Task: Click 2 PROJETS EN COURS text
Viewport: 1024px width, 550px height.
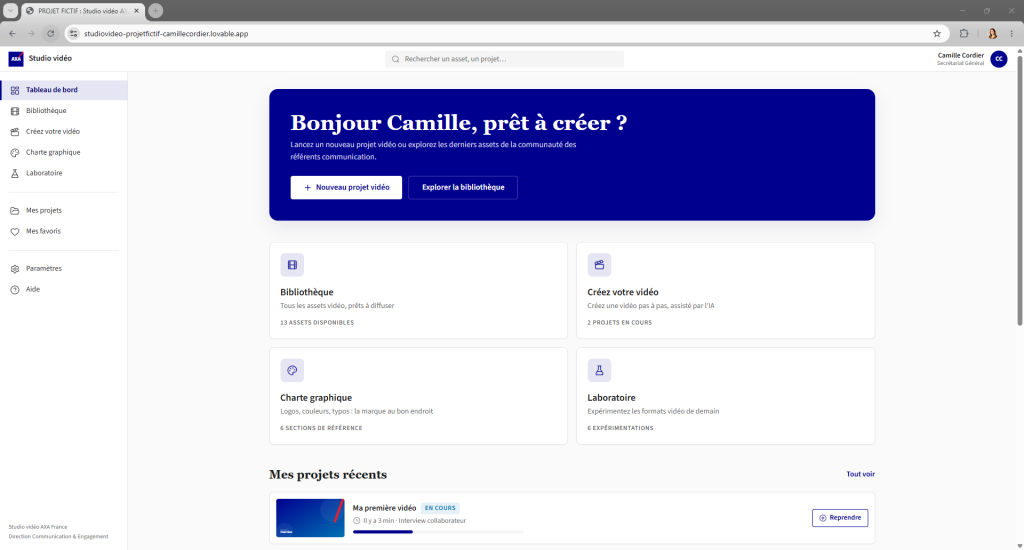Action: coord(619,323)
